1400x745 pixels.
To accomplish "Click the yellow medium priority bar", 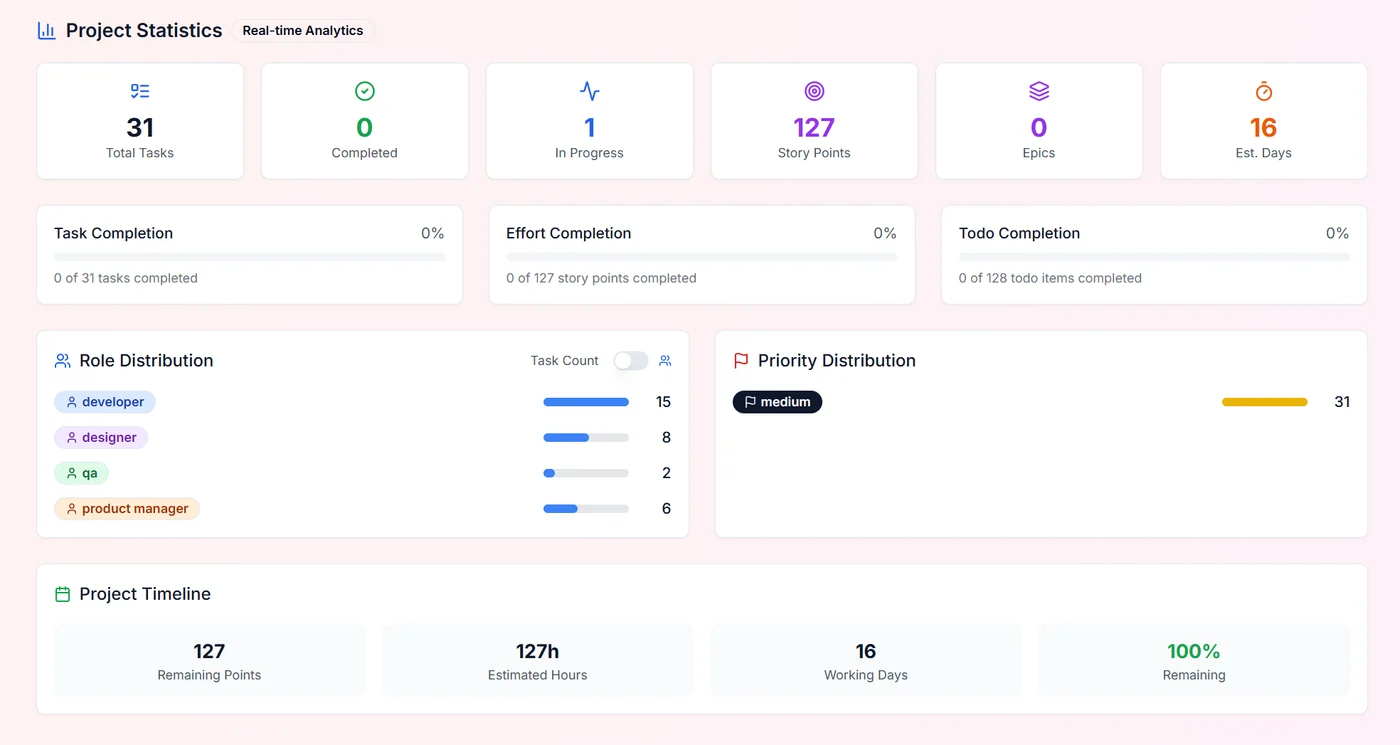I will click(1265, 402).
